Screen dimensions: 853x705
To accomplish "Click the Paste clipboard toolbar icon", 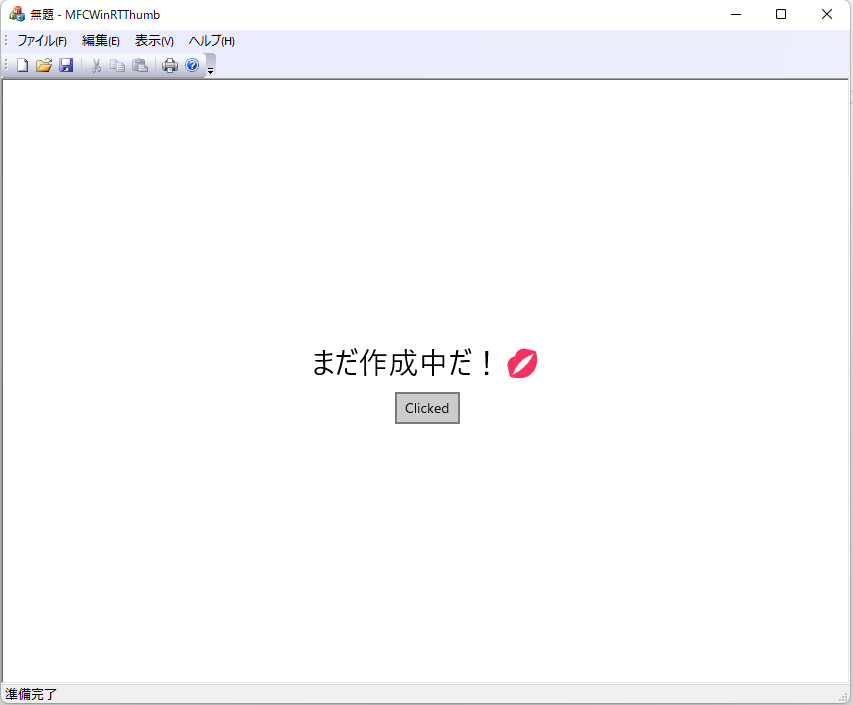I will (140, 65).
